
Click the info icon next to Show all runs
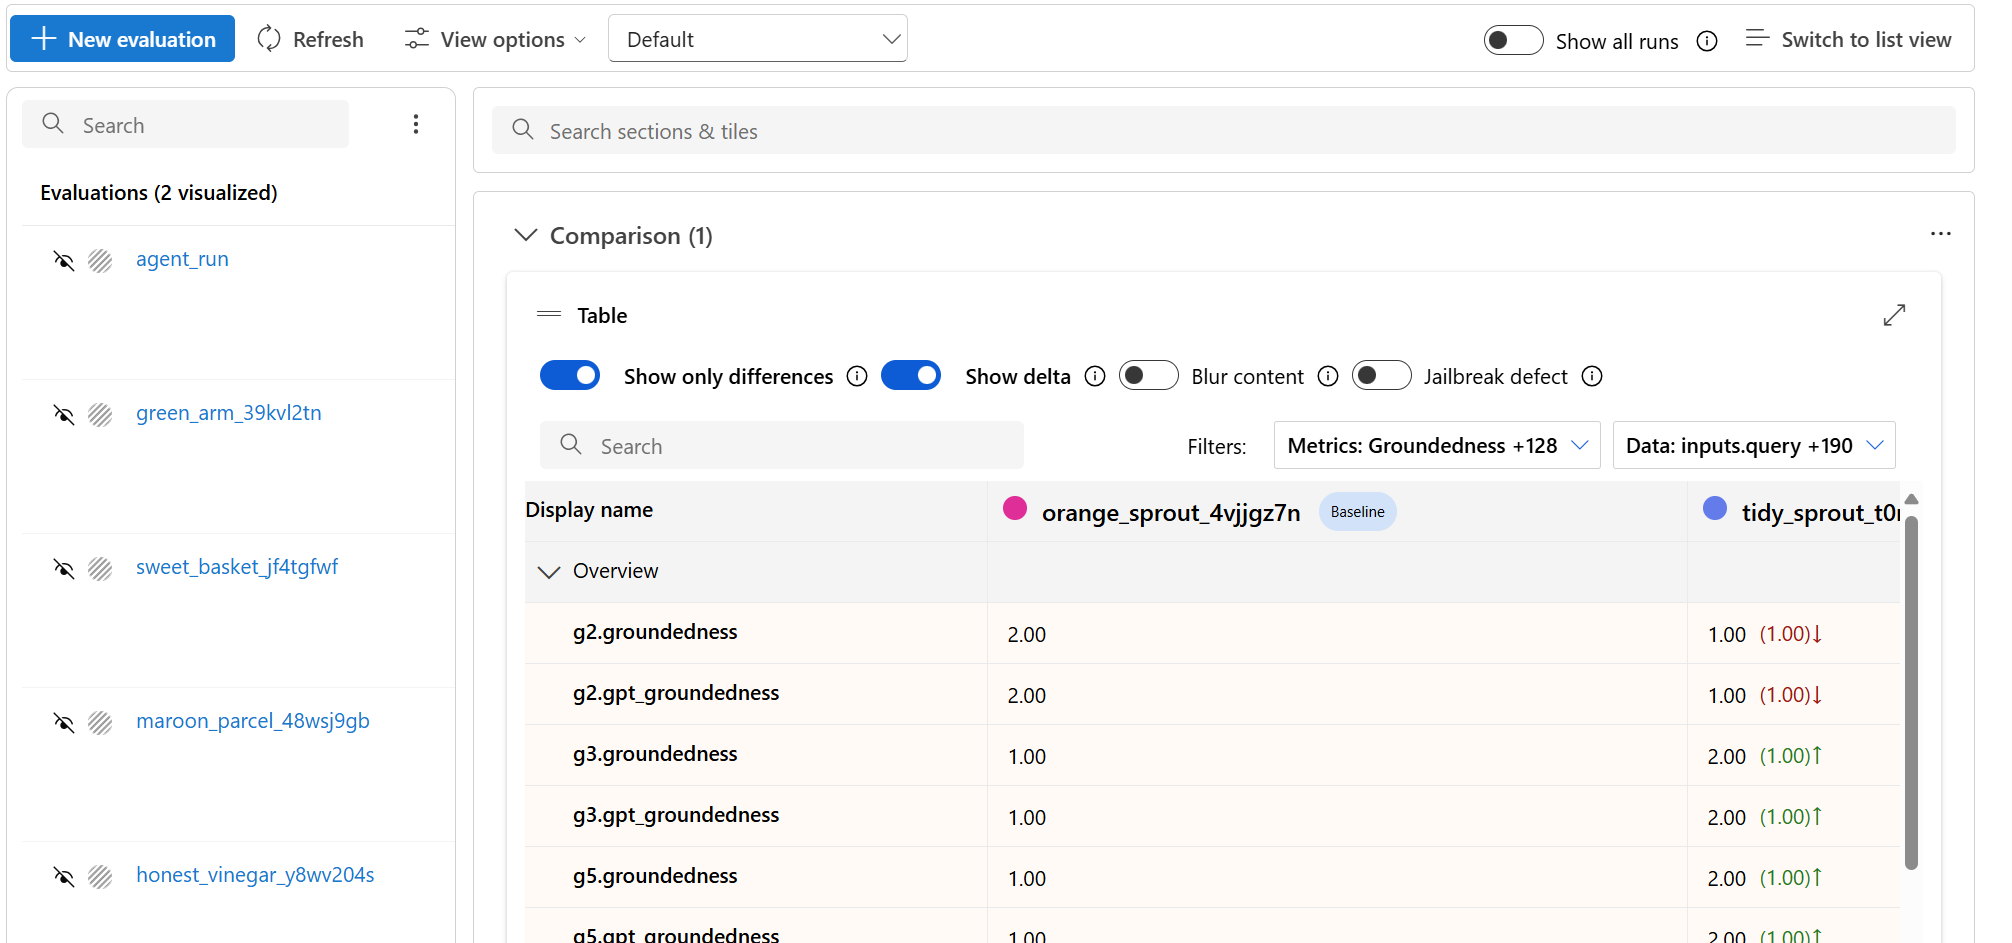coord(1707,41)
